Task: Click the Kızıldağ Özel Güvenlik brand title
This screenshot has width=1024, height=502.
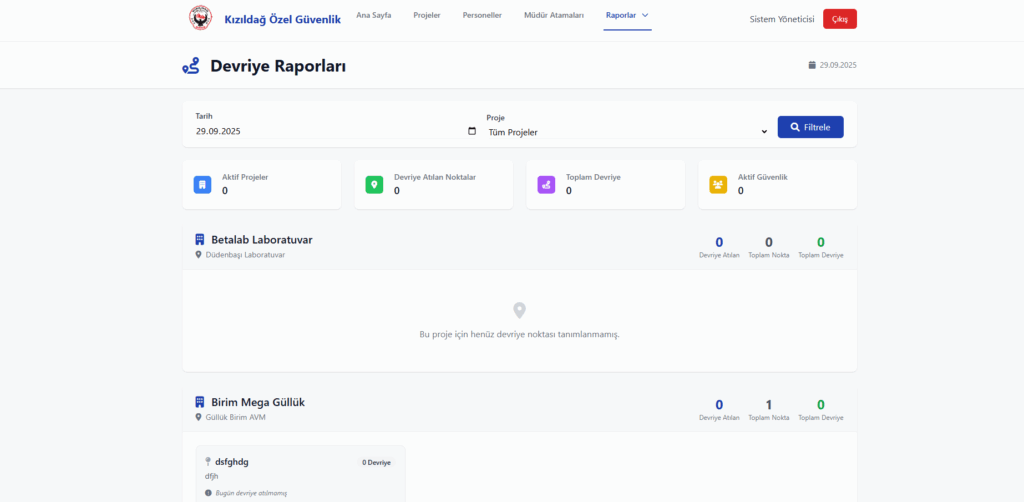Action: click(283, 19)
